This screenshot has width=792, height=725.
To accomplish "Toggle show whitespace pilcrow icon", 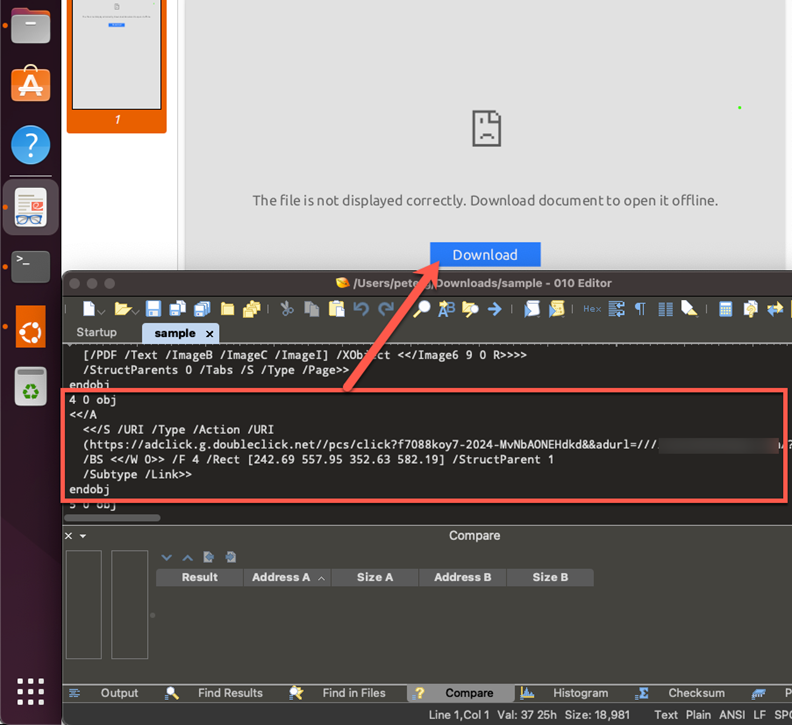I will pyautogui.click(x=640, y=309).
